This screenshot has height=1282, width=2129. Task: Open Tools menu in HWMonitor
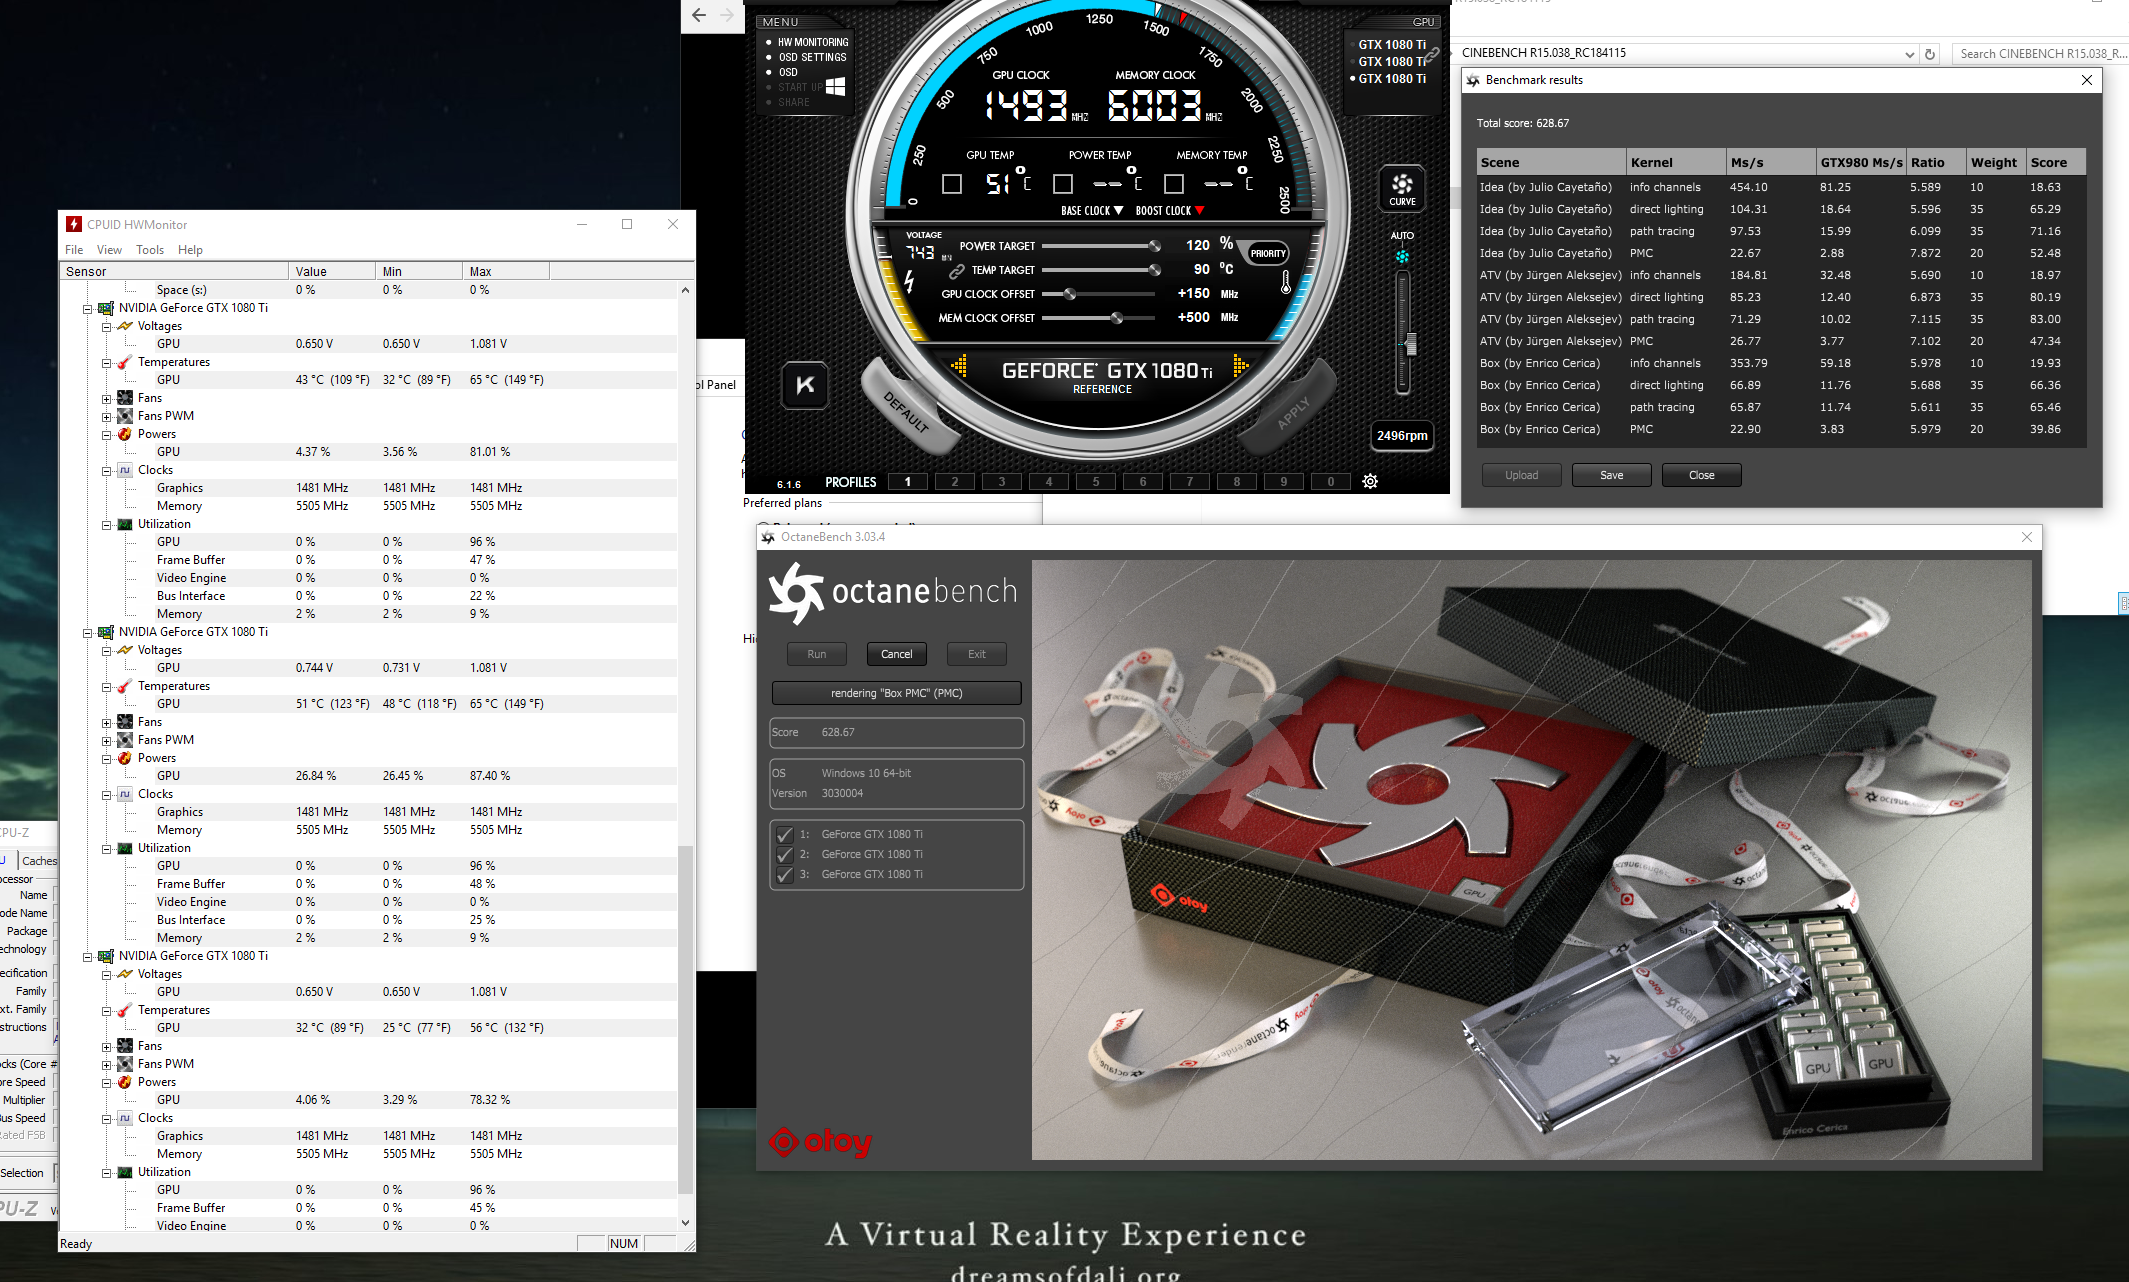point(150,250)
